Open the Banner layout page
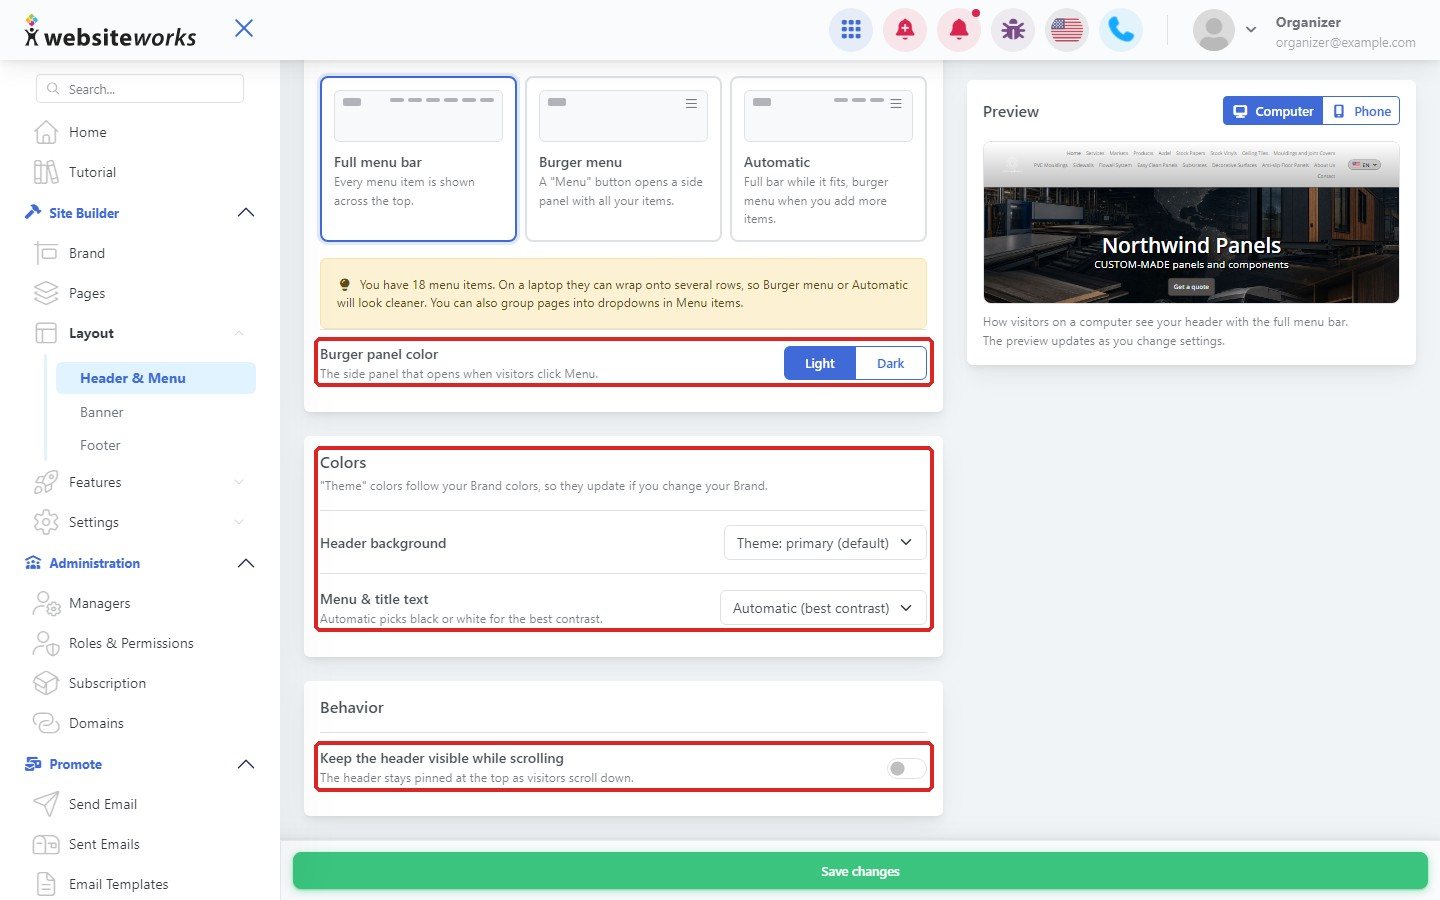1440x900 pixels. click(x=102, y=412)
